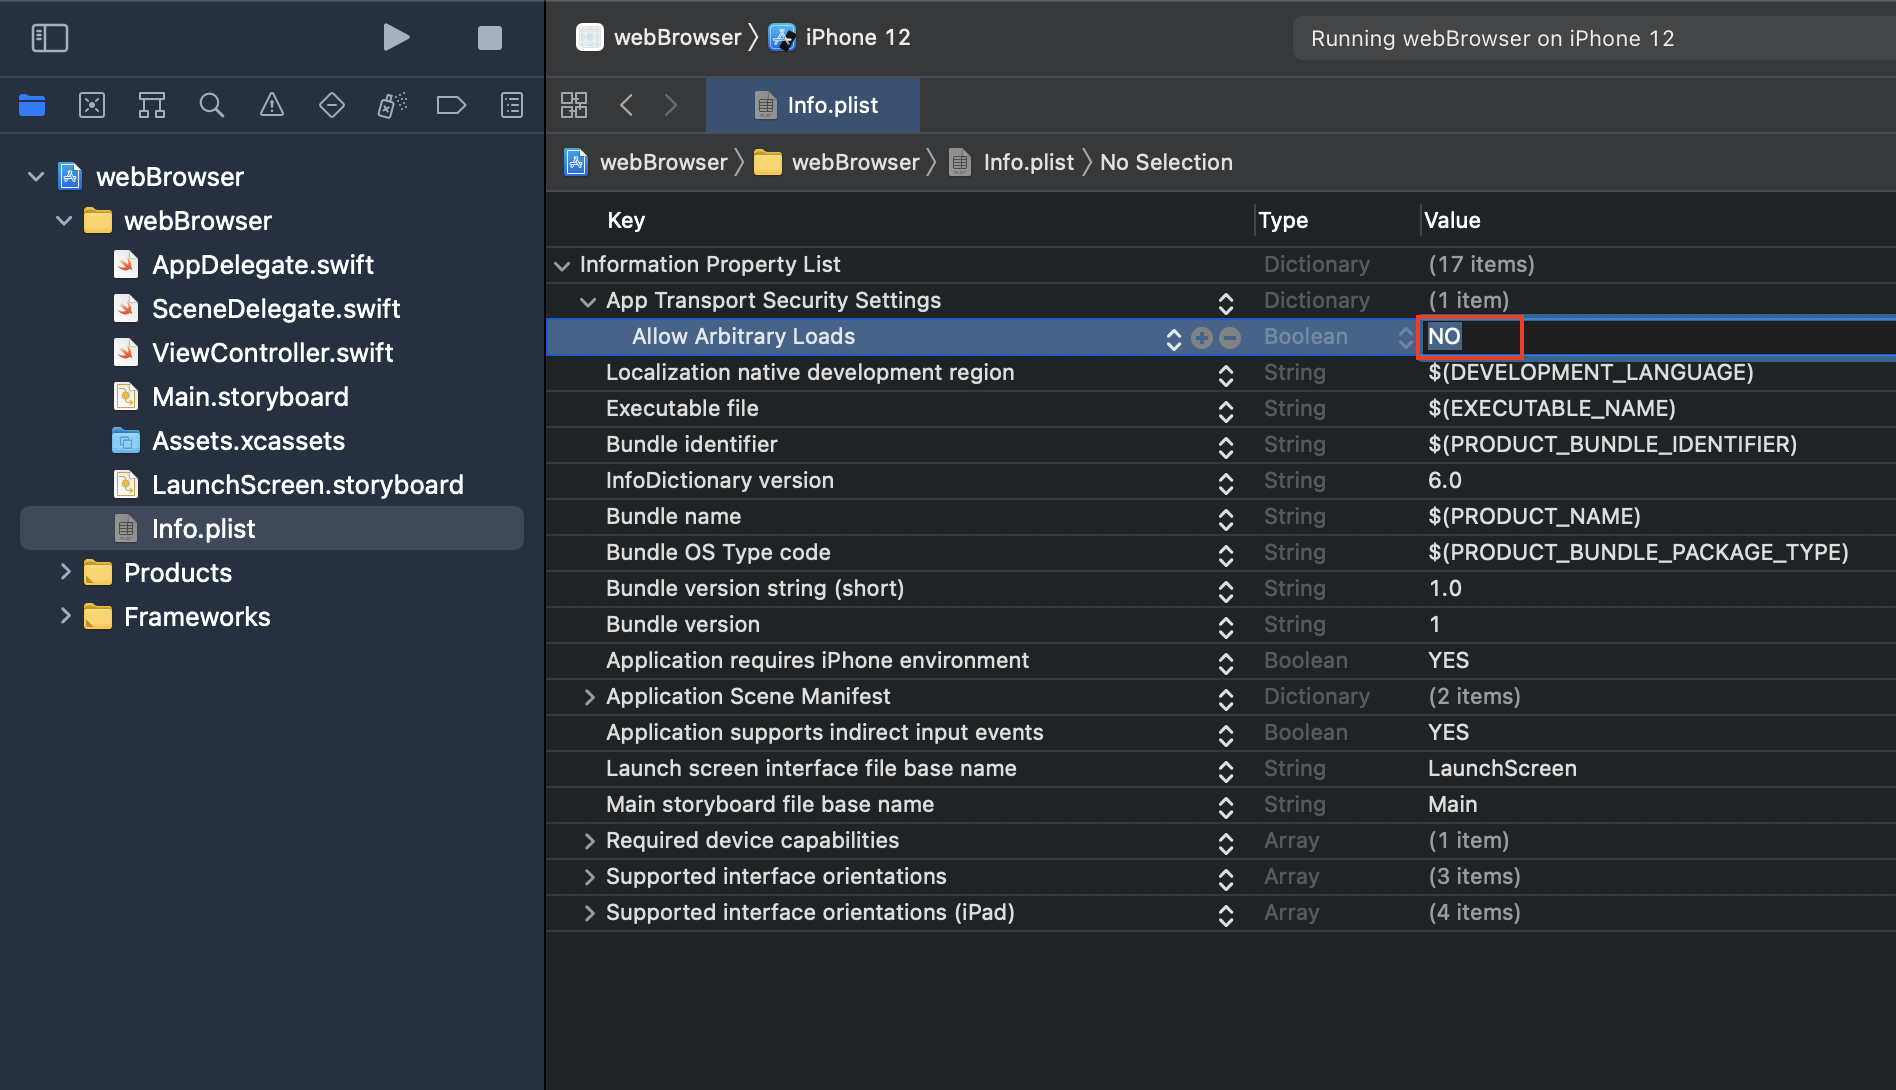Collapse App Transport Security Settings
The image size is (1896, 1090).
point(588,301)
